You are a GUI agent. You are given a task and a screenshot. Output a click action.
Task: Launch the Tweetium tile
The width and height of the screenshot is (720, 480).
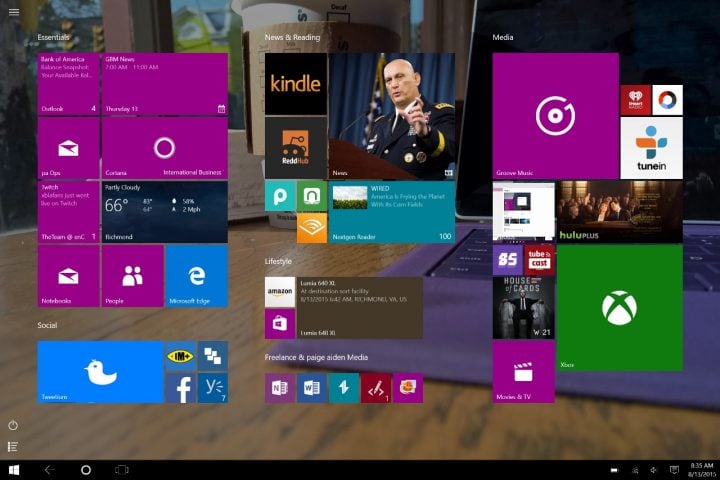point(100,372)
